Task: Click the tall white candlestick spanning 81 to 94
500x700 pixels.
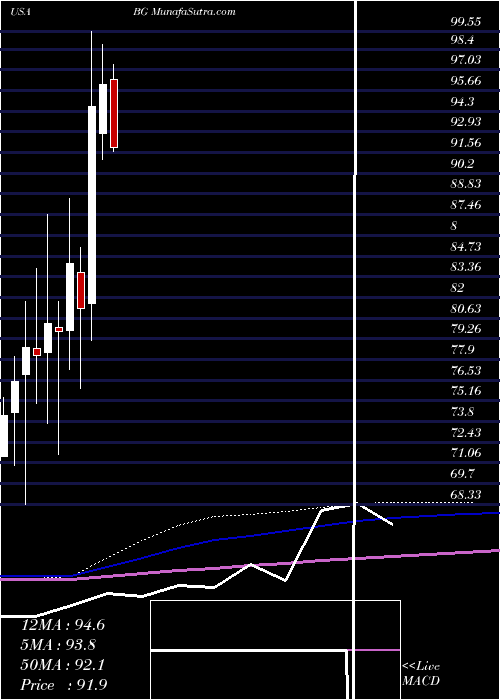Action: (x=92, y=205)
